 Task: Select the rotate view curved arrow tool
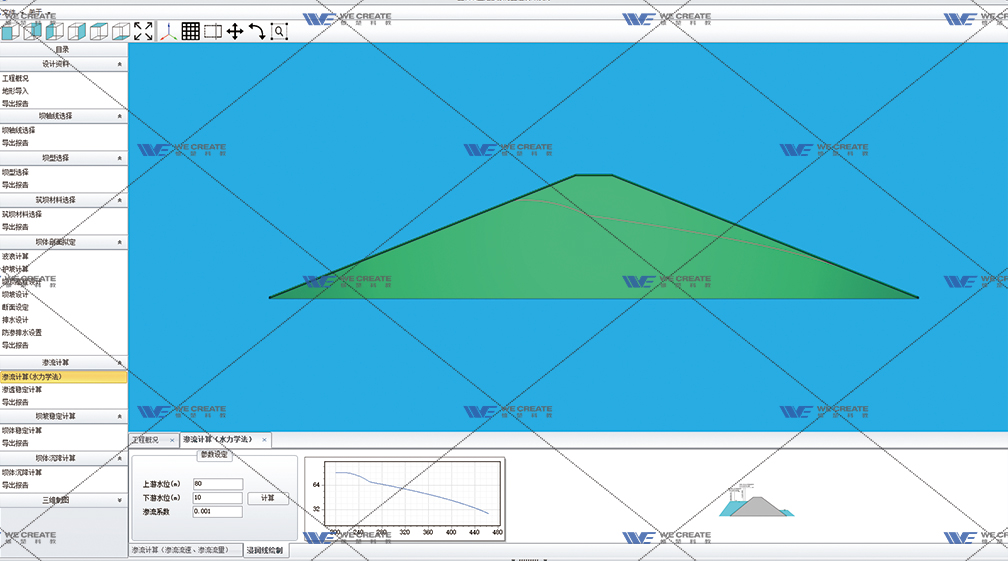[x=257, y=31]
